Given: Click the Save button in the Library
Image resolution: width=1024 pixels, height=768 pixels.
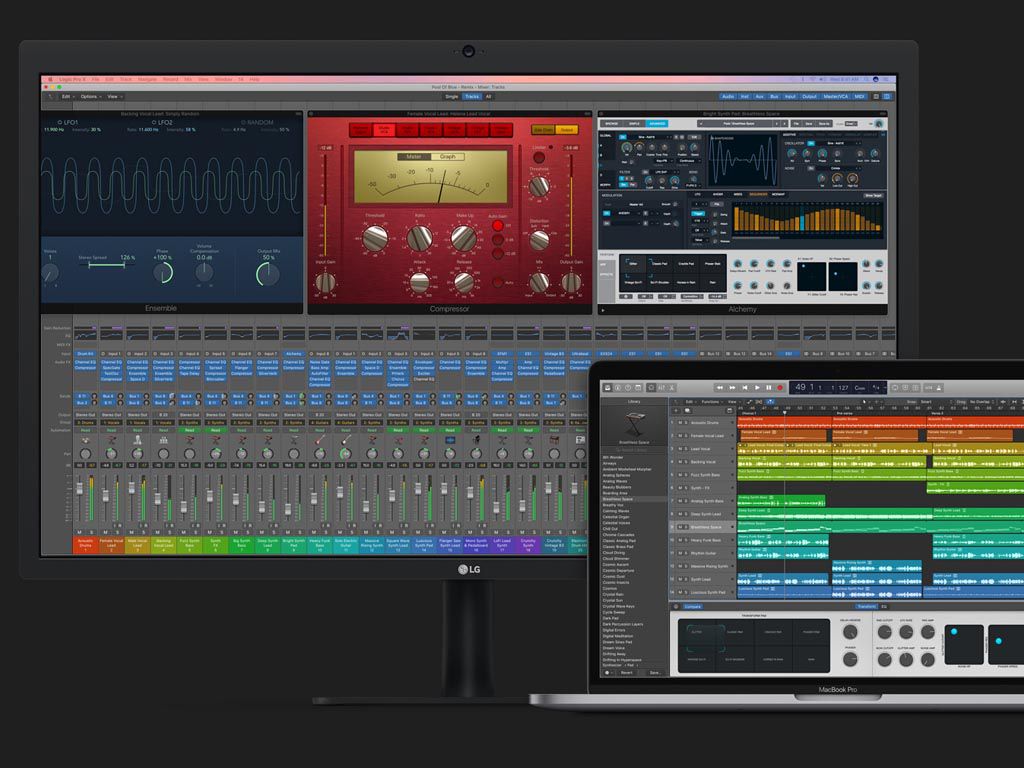Looking at the screenshot, I should [x=654, y=673].
